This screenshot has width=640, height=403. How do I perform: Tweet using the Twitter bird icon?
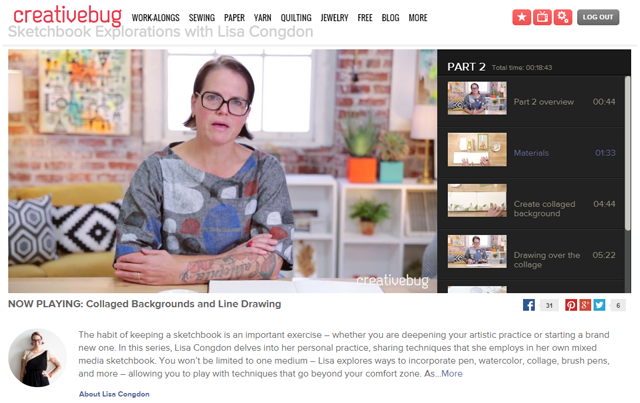(x=599, y=305)
